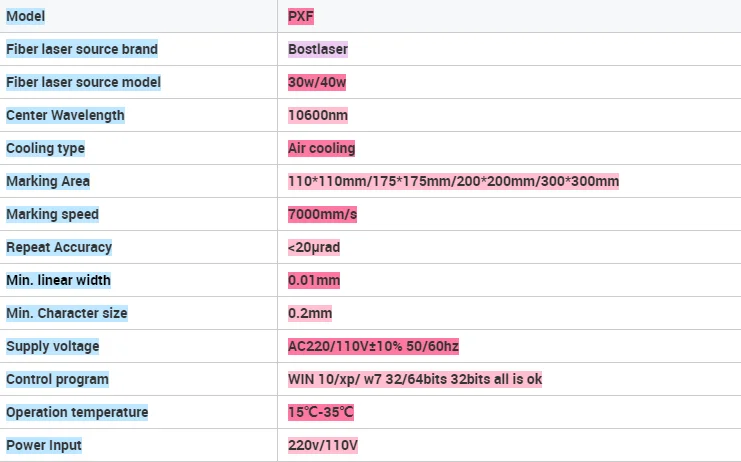The width and height of the screenshot is (741, 462).
Task: Select the <20μrad accuracy value
Action: coord(314,248)
